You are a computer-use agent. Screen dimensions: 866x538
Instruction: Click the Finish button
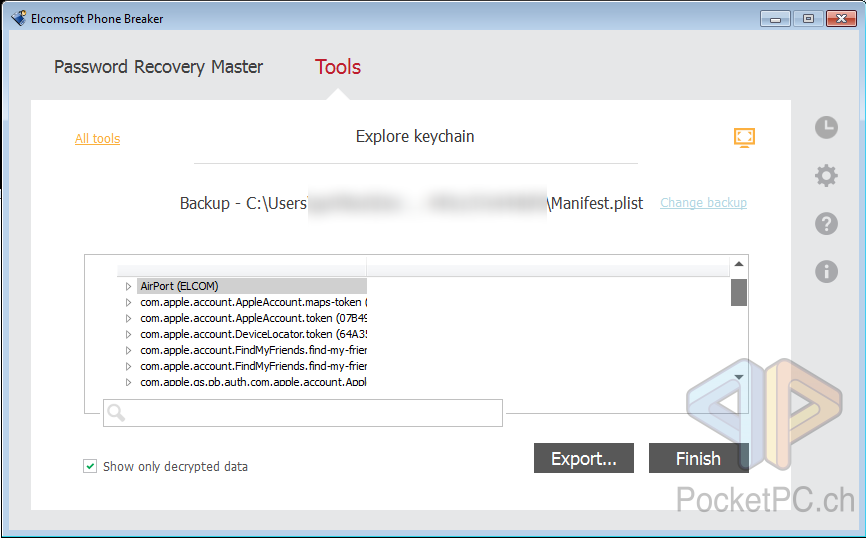point(699,458)
